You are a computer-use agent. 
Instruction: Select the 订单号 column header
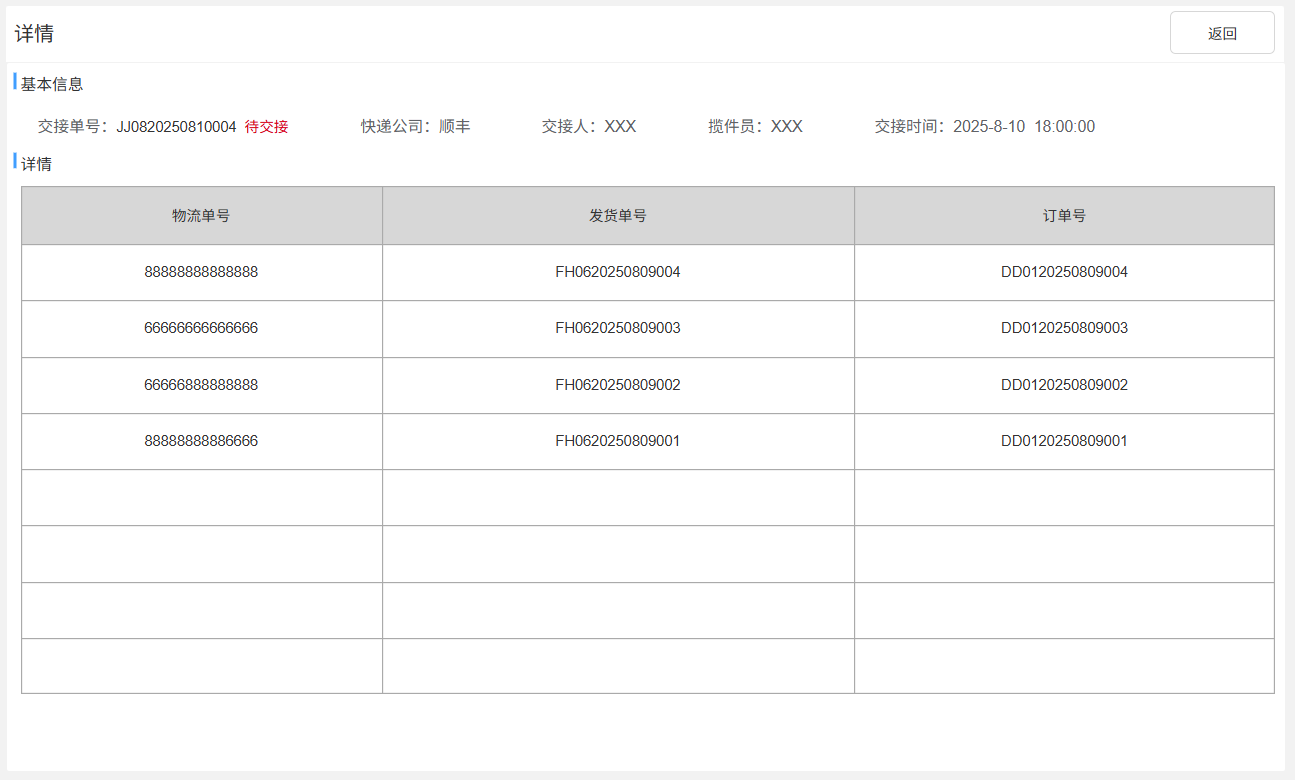click(1064, 215)
